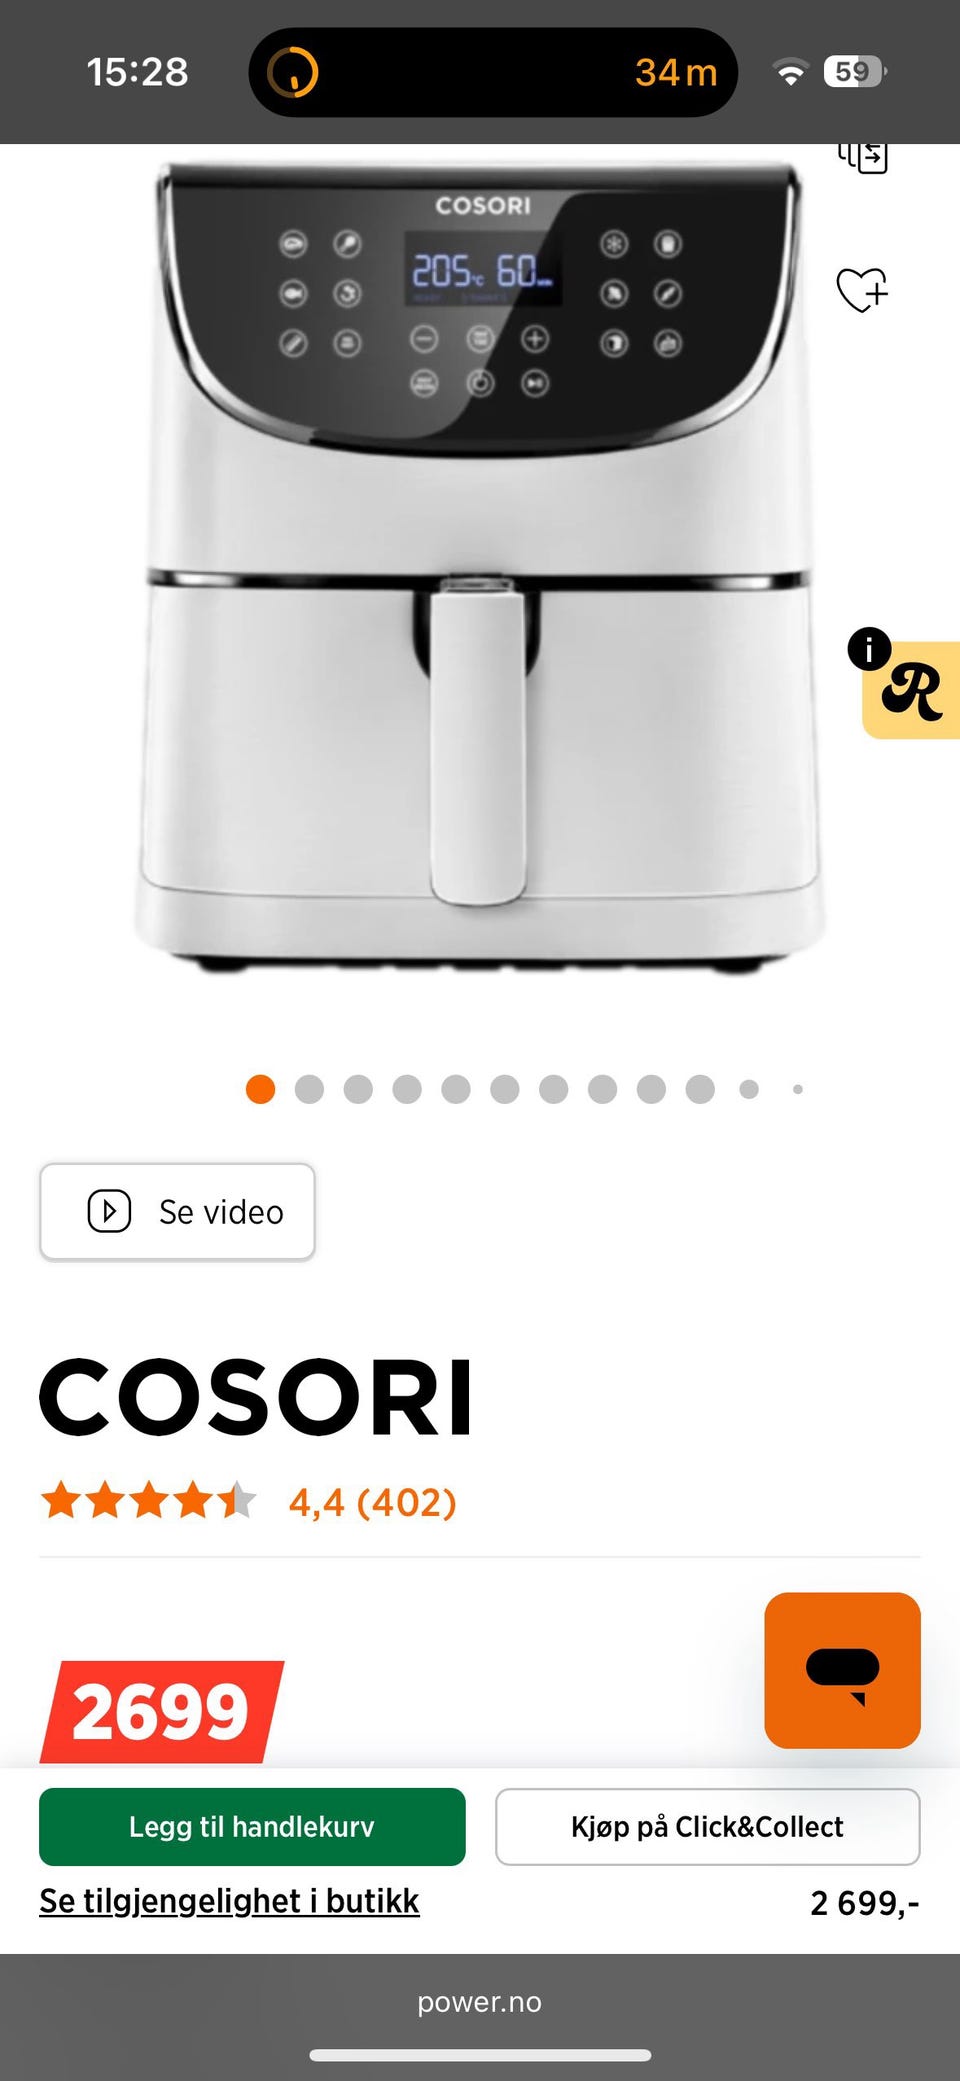Tap the black info icon
Viewport: 960px width, 2081px height.
(x=869, y=649)
